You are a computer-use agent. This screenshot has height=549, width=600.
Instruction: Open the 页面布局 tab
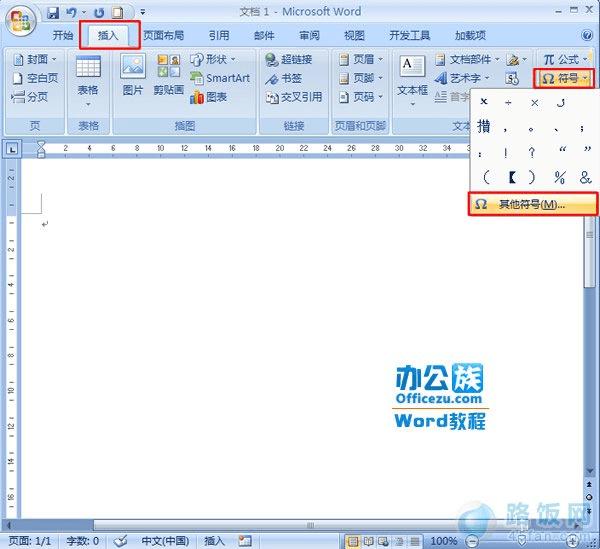164,36
